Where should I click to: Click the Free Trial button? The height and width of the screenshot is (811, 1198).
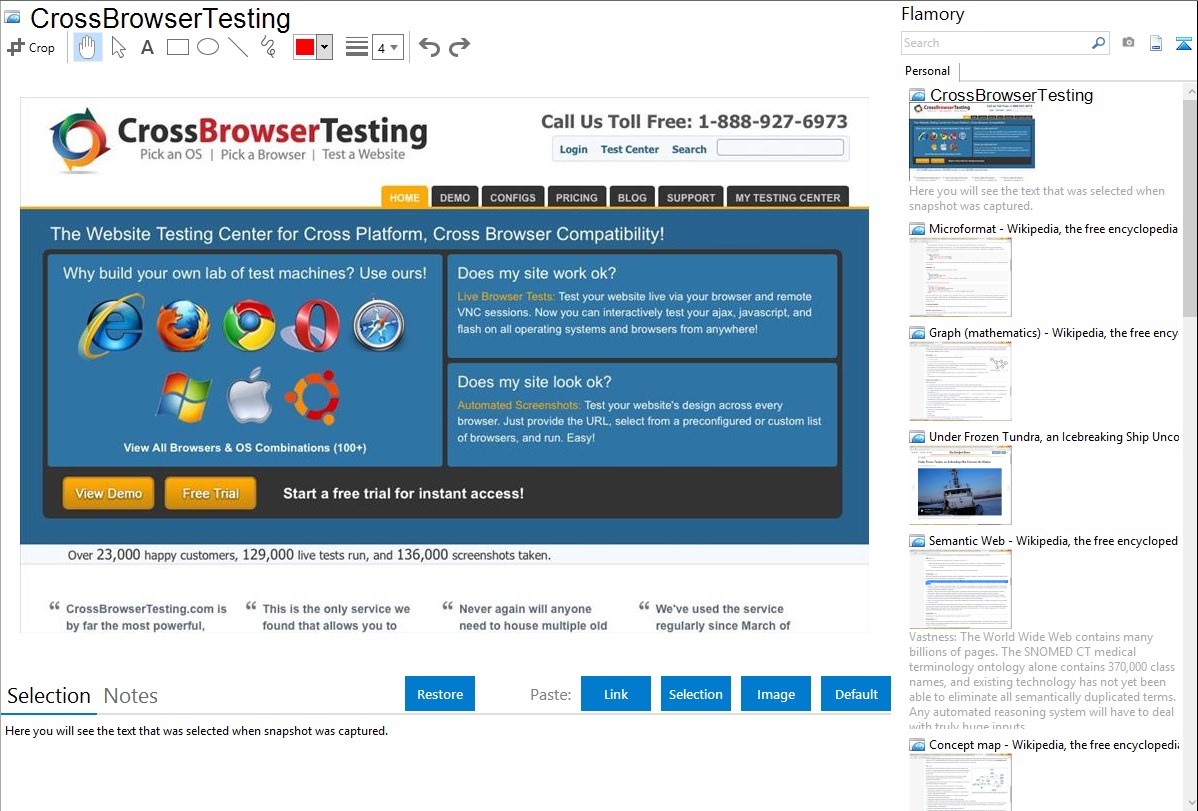pyautogui.click(x=210, y=493)
